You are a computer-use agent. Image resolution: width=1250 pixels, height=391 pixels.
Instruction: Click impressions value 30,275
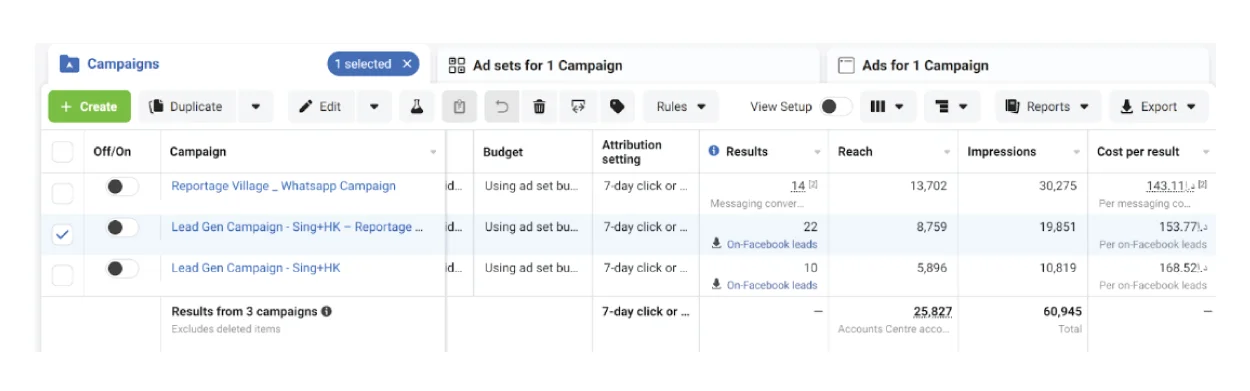[x=1057, y=186]
